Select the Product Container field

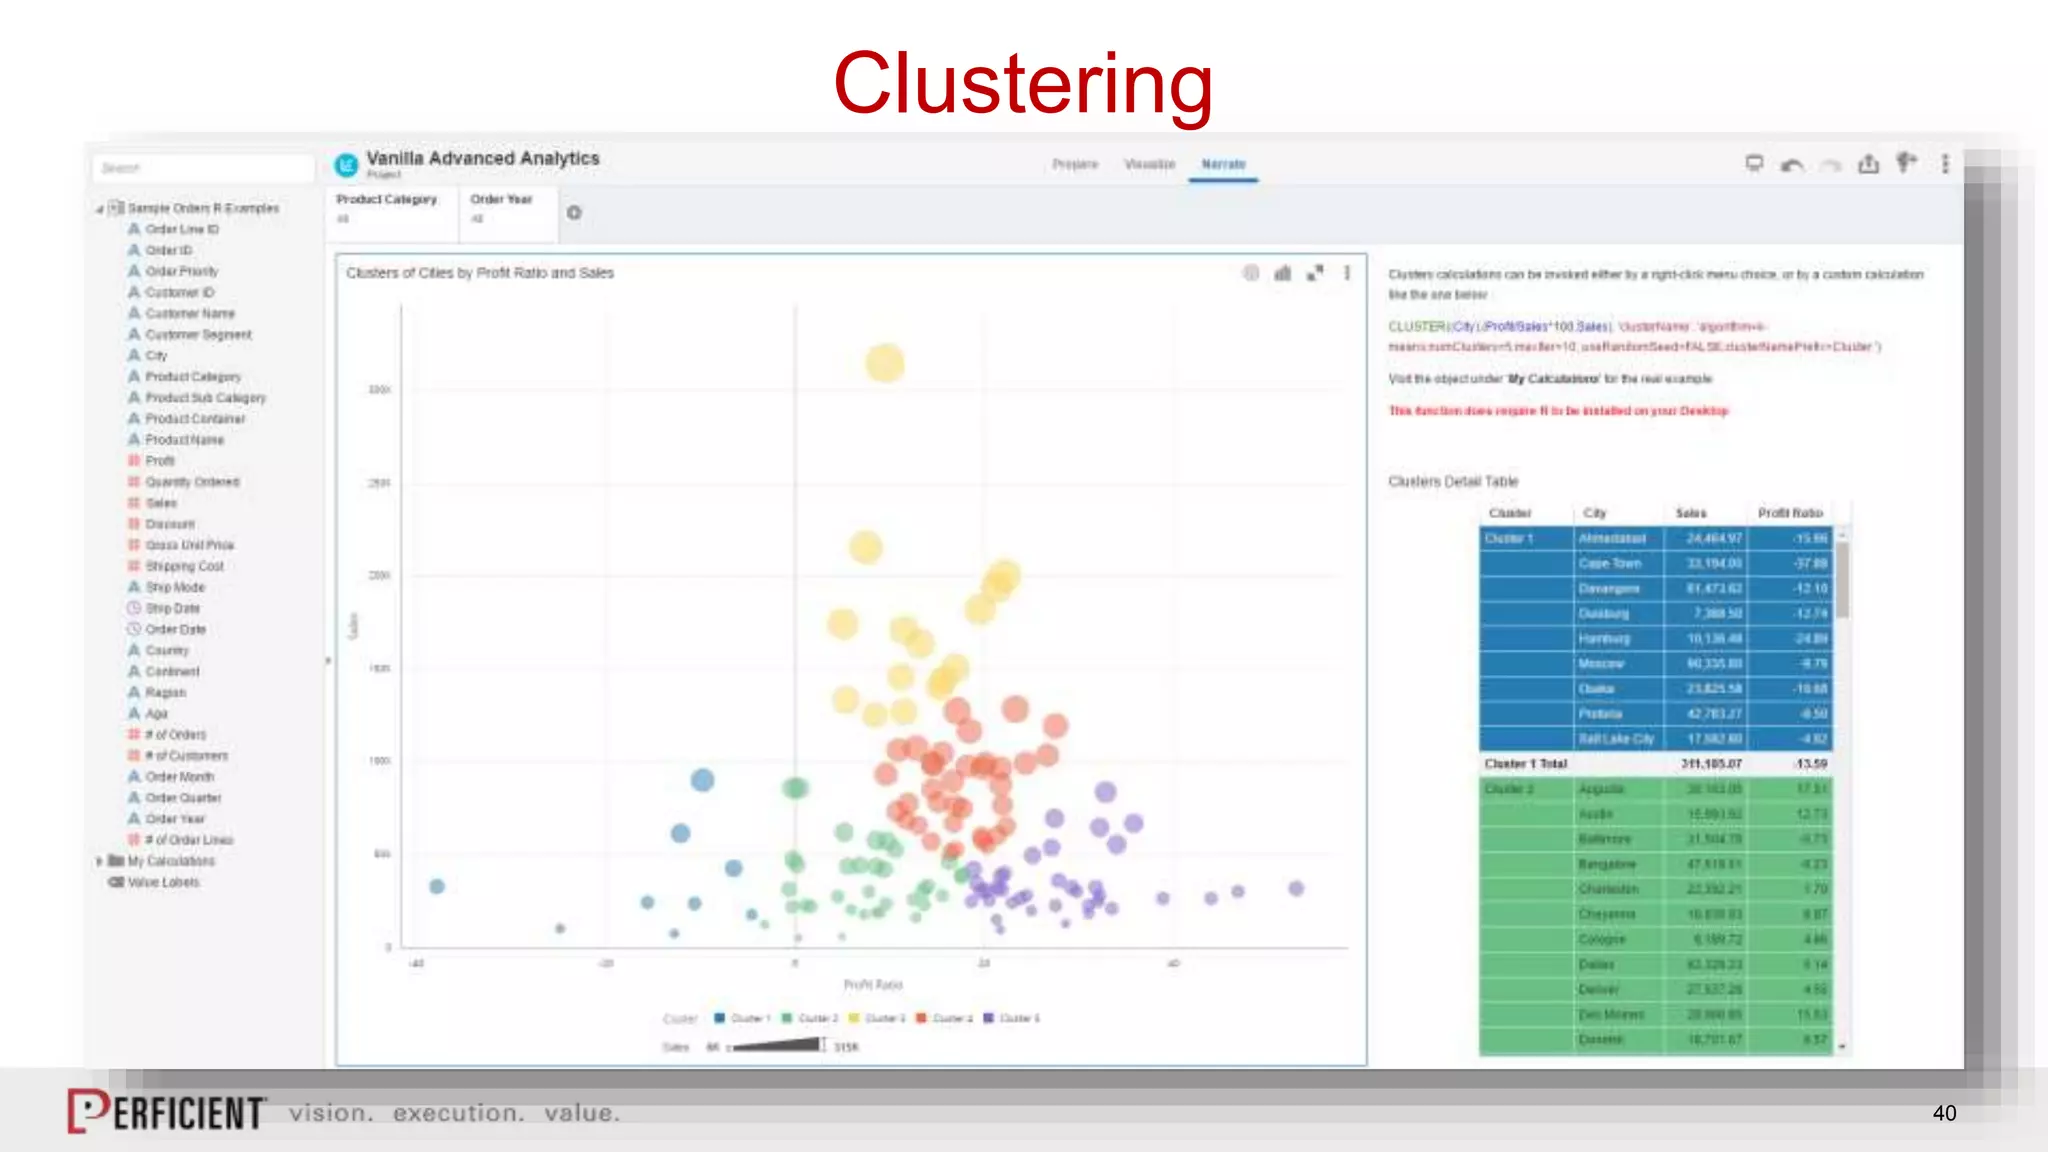pyautogui.click(x=195, y=418)
